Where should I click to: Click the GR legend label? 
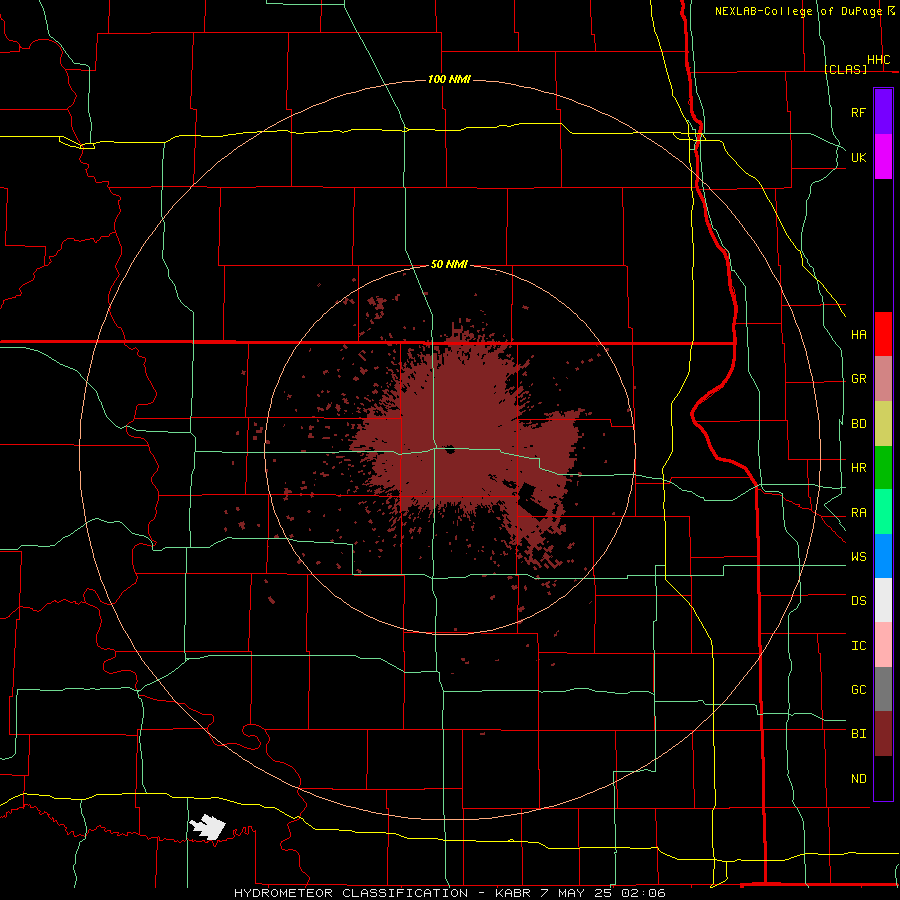[858, 379]
